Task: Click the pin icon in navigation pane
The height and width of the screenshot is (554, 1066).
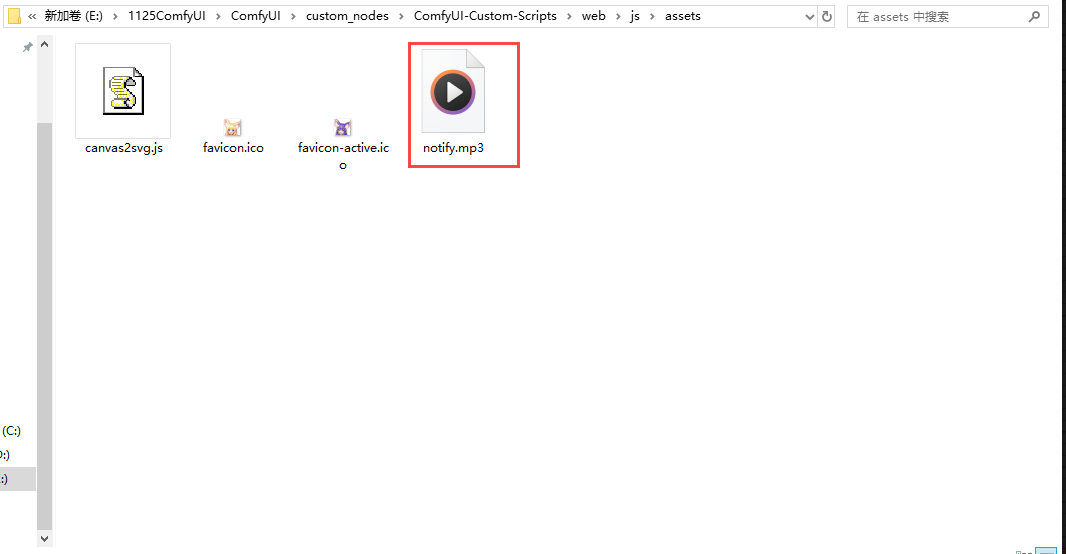Action: pos(28,48)
